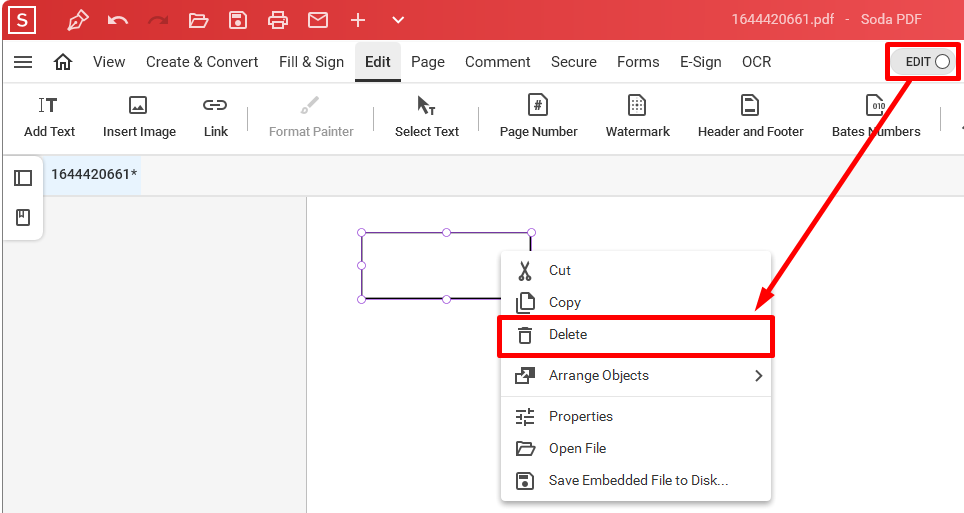Add a Page Number
Screen dimensions: 964x513
(x=539, y=118)
